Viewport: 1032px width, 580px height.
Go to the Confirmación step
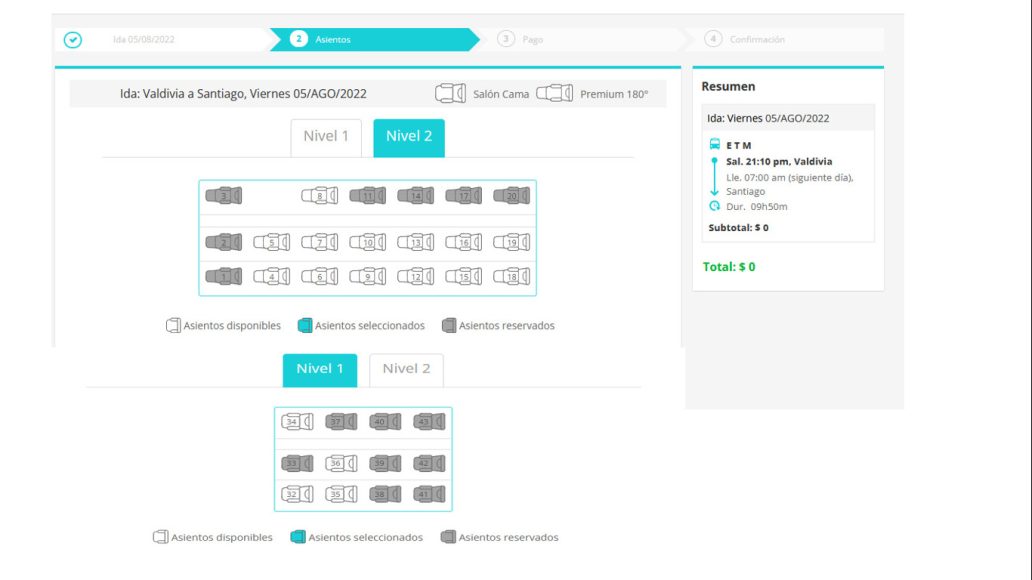pos(756,40)
